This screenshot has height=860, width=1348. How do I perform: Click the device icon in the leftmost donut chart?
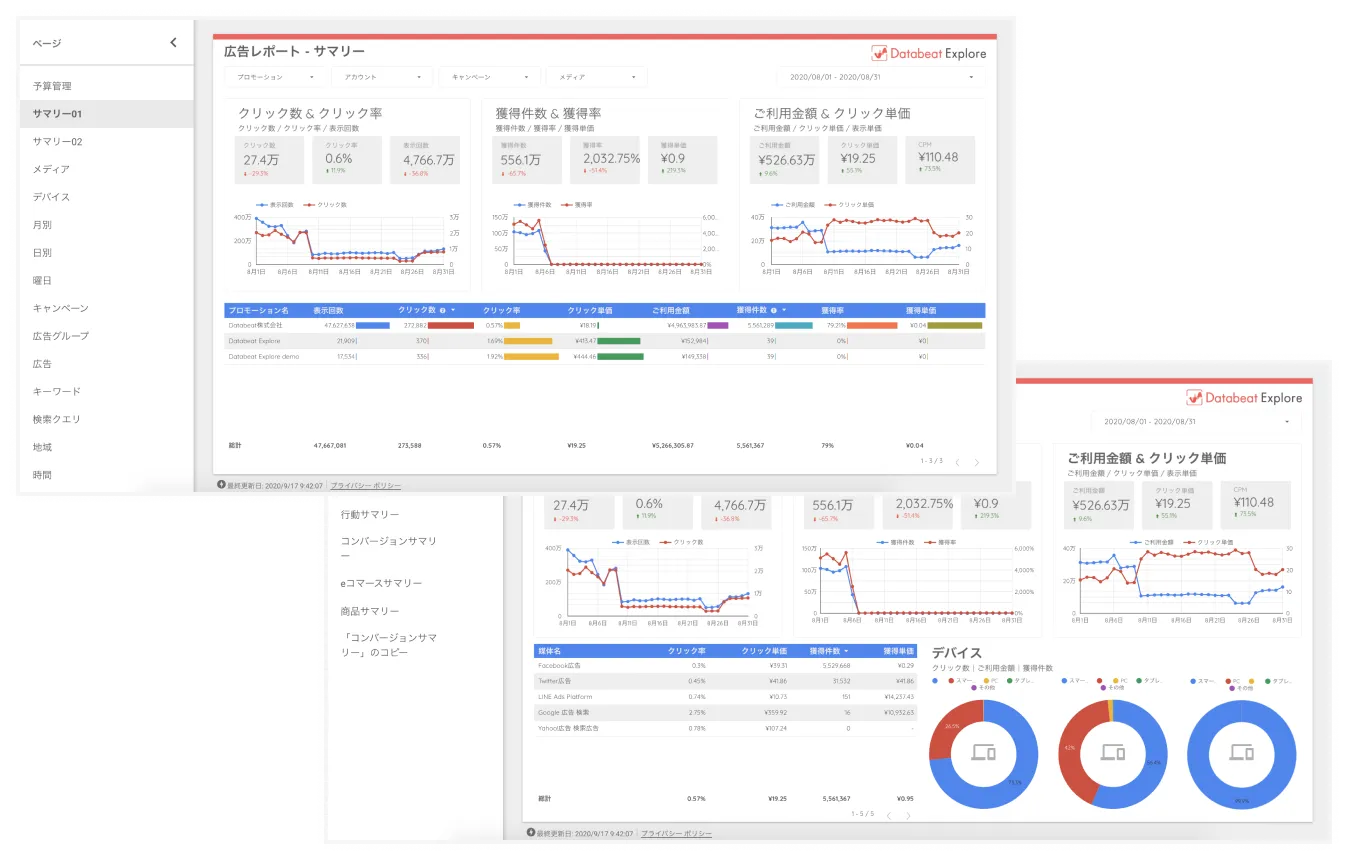(x=983, y=752)
